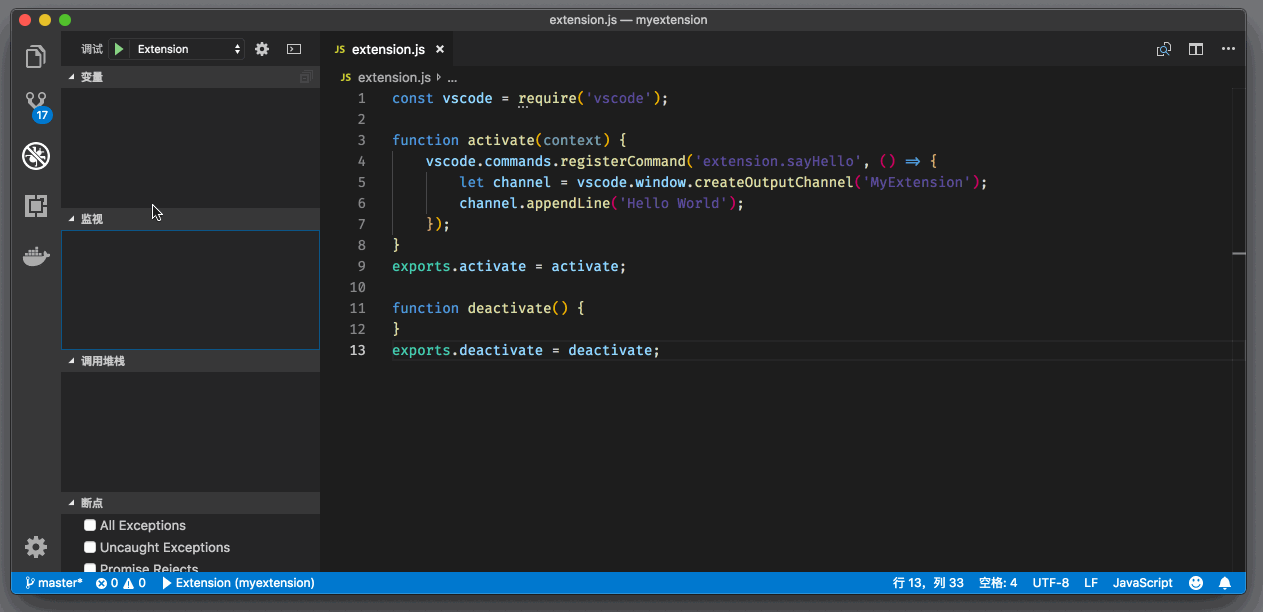Open launch.json with debug gear icon
Screen dimensions: 1263x612
coord(262,49)
